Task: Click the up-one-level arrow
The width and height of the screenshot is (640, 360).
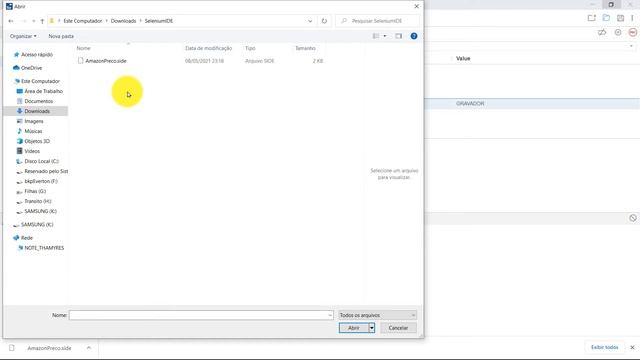Action: tap(42, 21)
